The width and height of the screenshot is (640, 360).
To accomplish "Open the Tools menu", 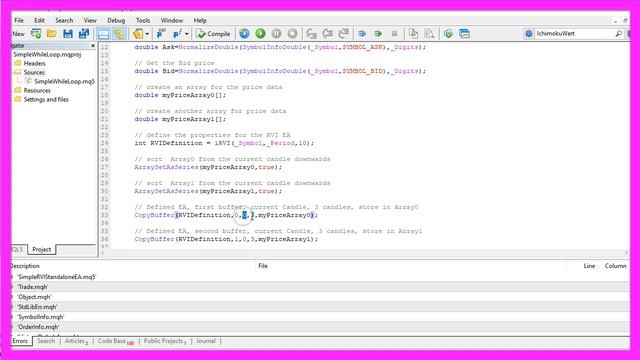I will click(143, 20).
